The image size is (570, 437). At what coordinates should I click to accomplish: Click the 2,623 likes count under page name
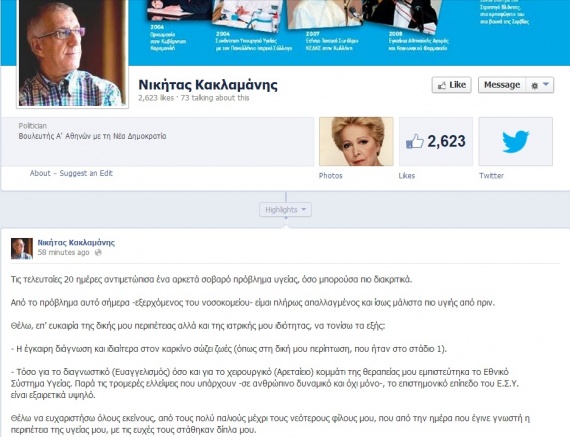click(156, 98)
